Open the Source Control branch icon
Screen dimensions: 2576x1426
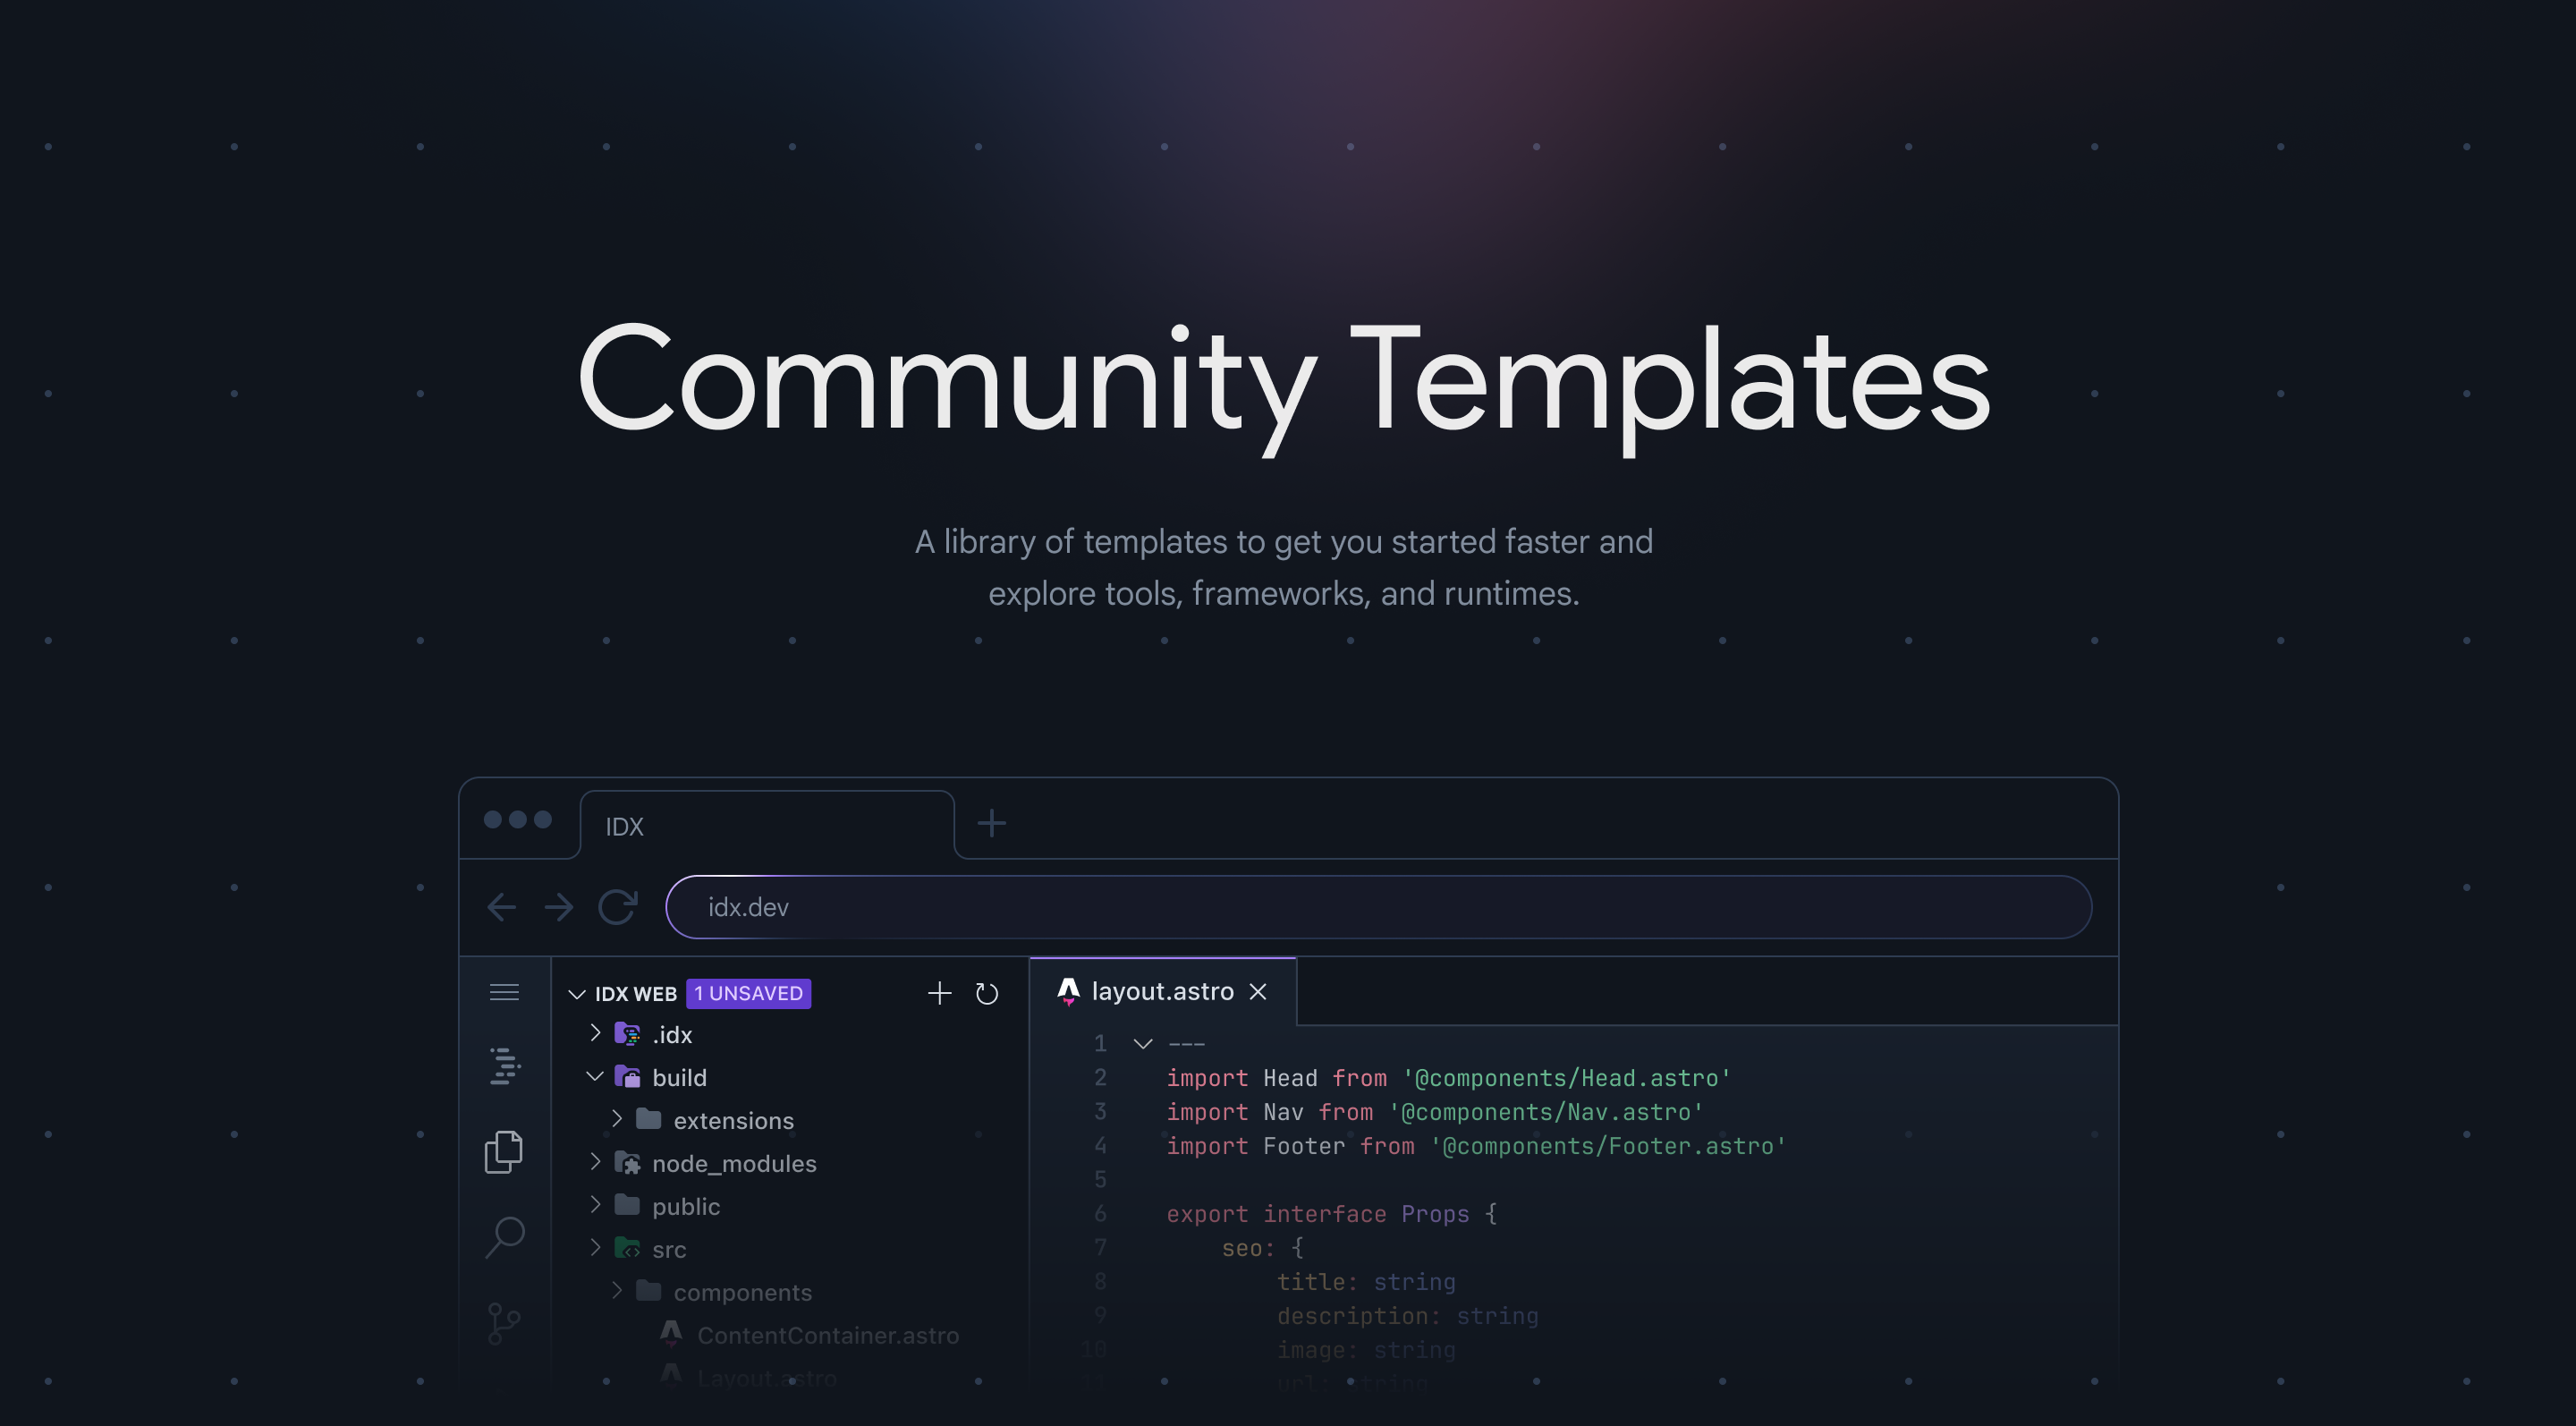(504, 1323)
